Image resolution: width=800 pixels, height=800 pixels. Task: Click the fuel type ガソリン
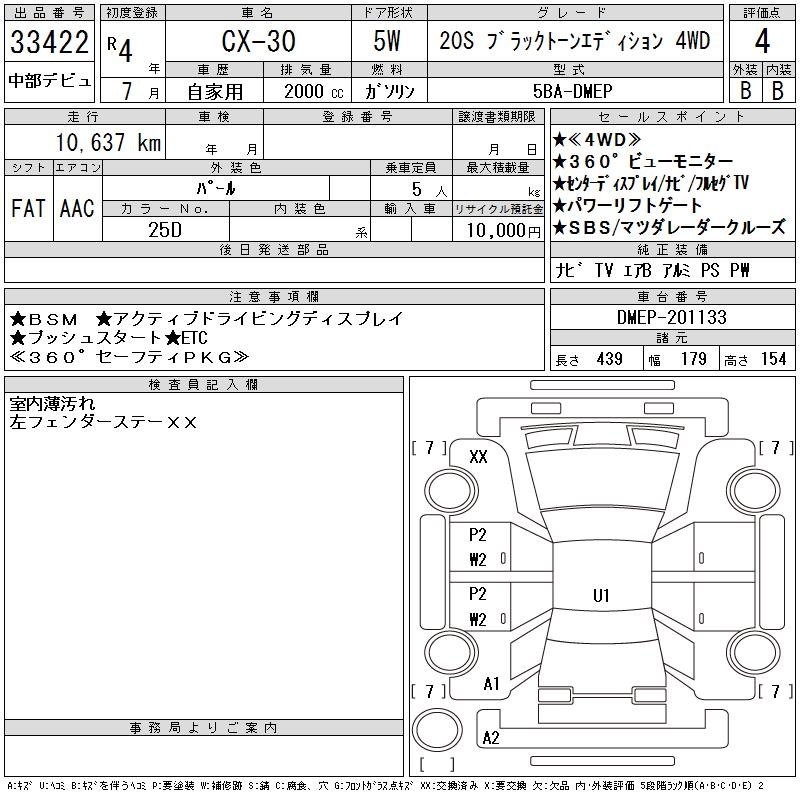[390, 91]
